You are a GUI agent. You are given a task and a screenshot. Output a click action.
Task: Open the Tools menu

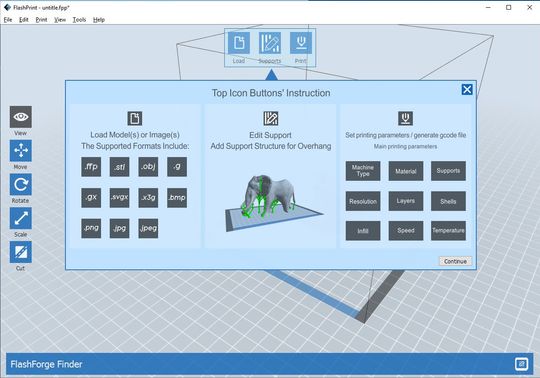(x=79, y=20)
